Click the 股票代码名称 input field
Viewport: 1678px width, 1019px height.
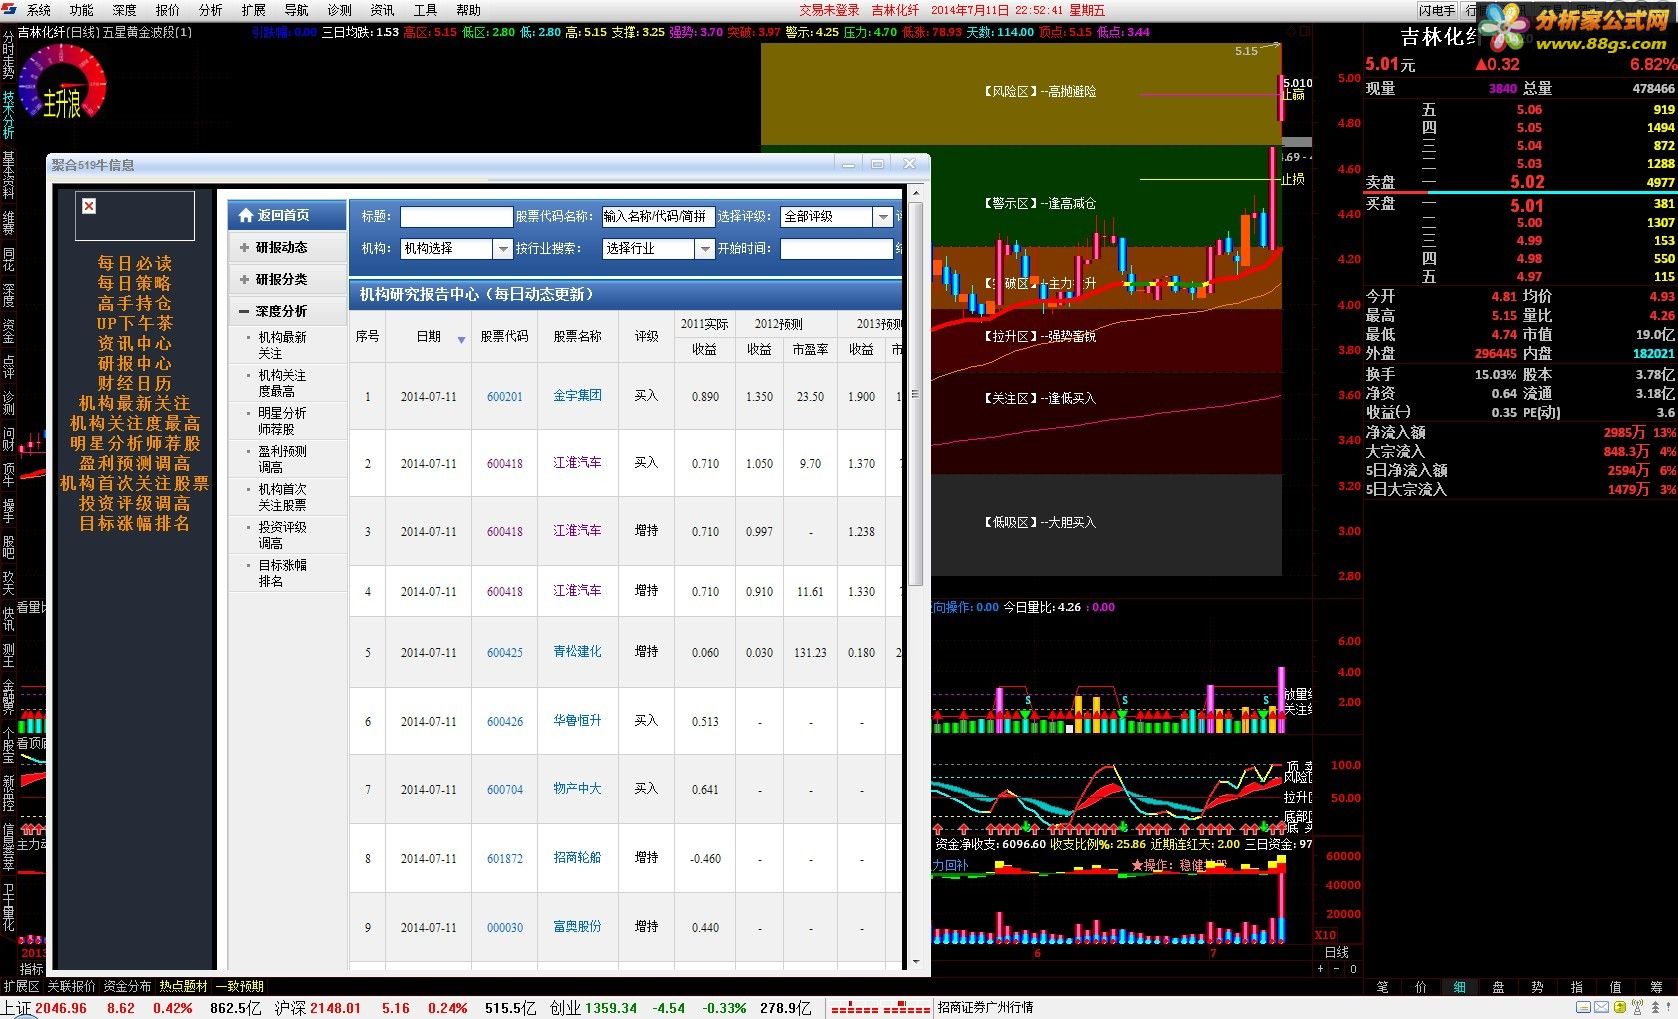click(x=658, y=217)
